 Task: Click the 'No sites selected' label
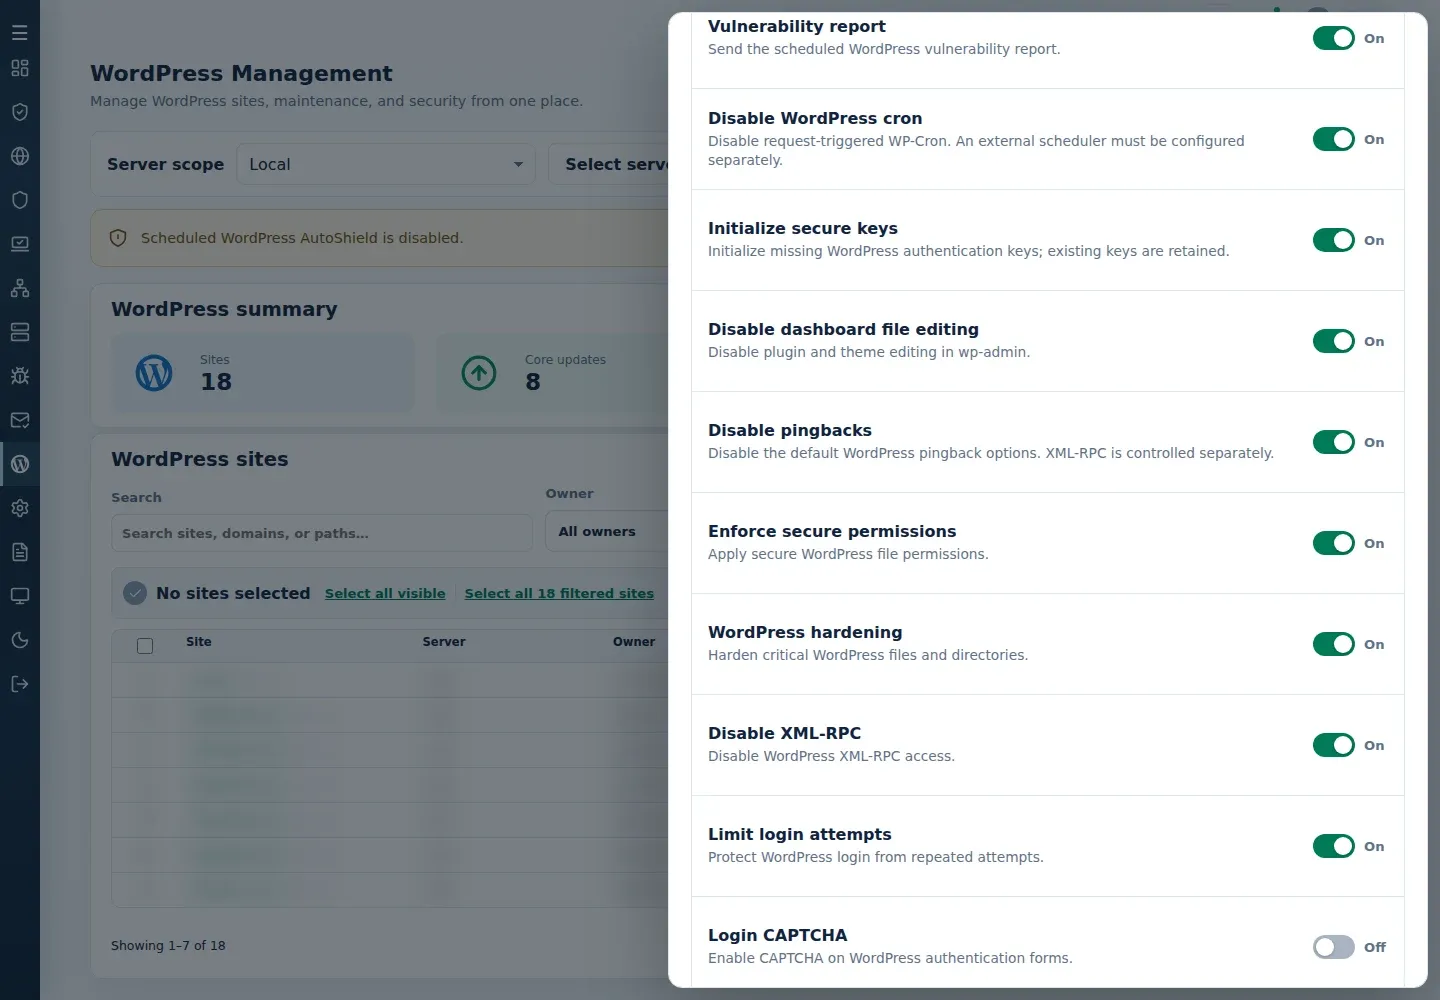(233, 593)
